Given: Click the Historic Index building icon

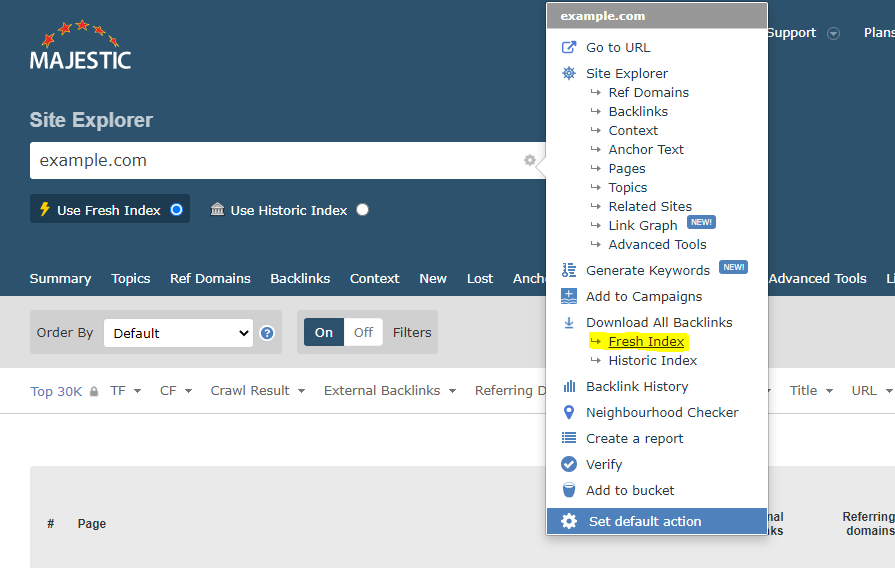Looking at the screenshot, I should pyautogui.click(x=217, y=209).
